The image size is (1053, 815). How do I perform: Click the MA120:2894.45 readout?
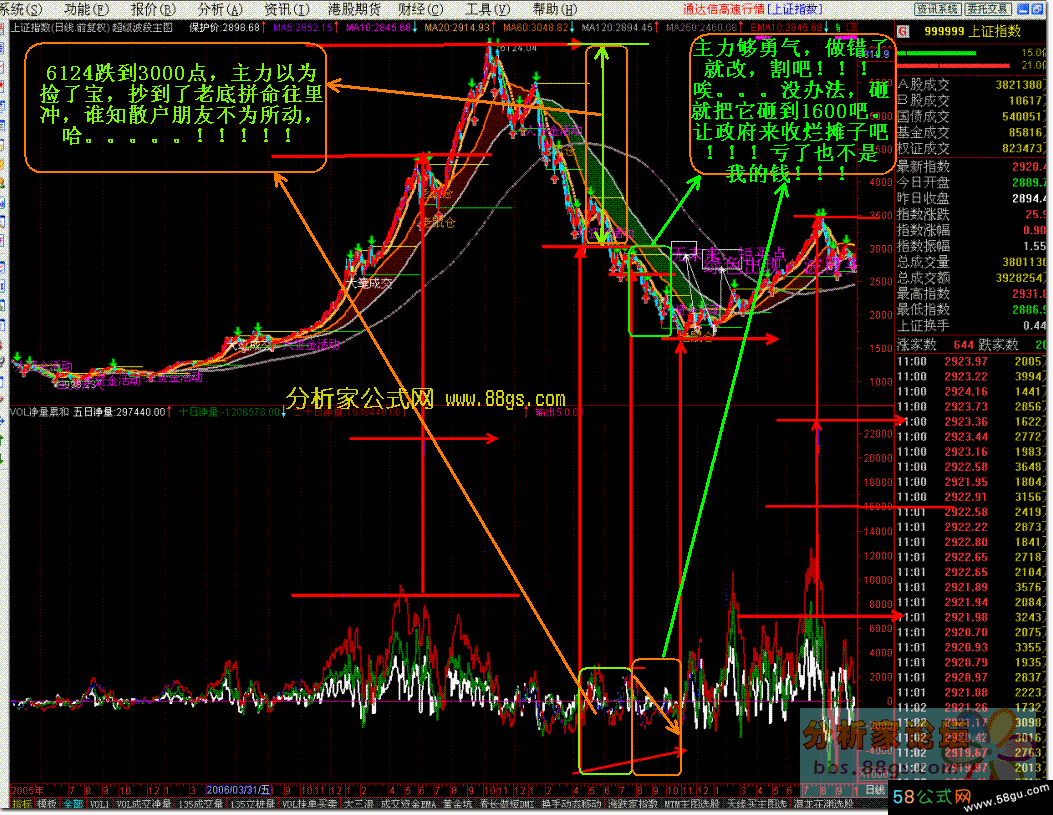[x=617, y=28]
